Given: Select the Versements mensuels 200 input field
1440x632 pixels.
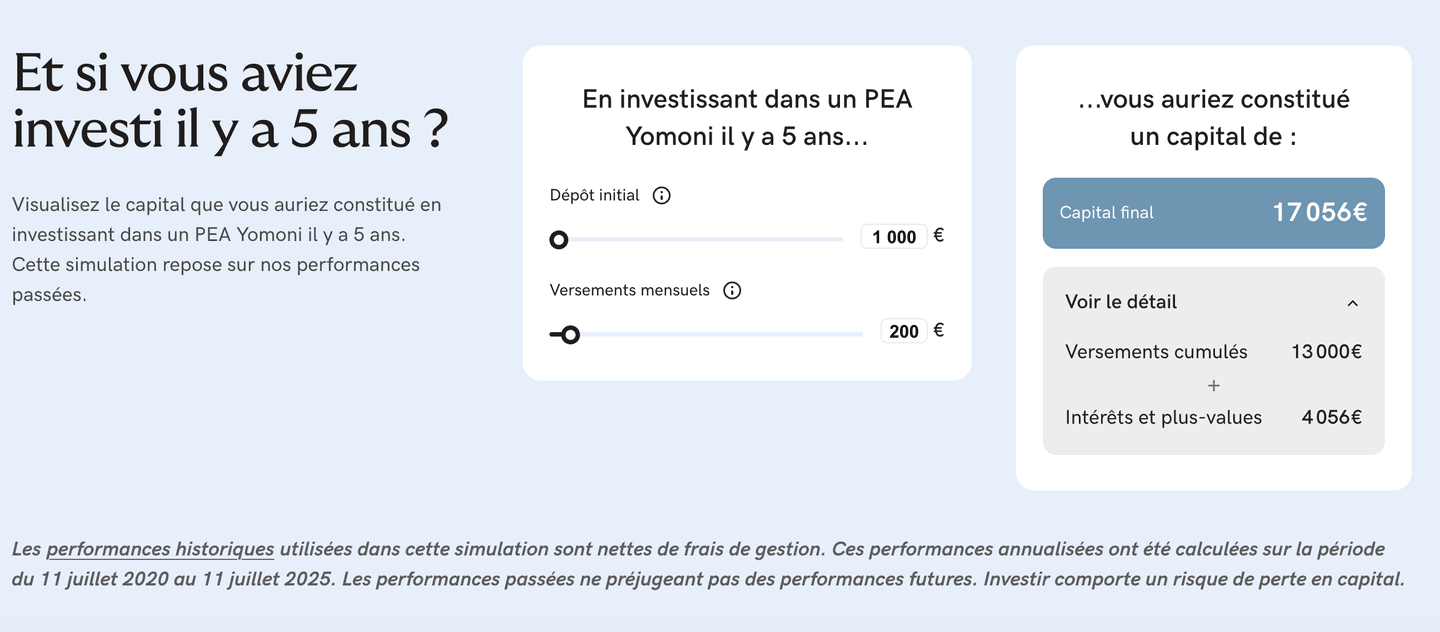Looking at the screenshot, I should (903, 331).
